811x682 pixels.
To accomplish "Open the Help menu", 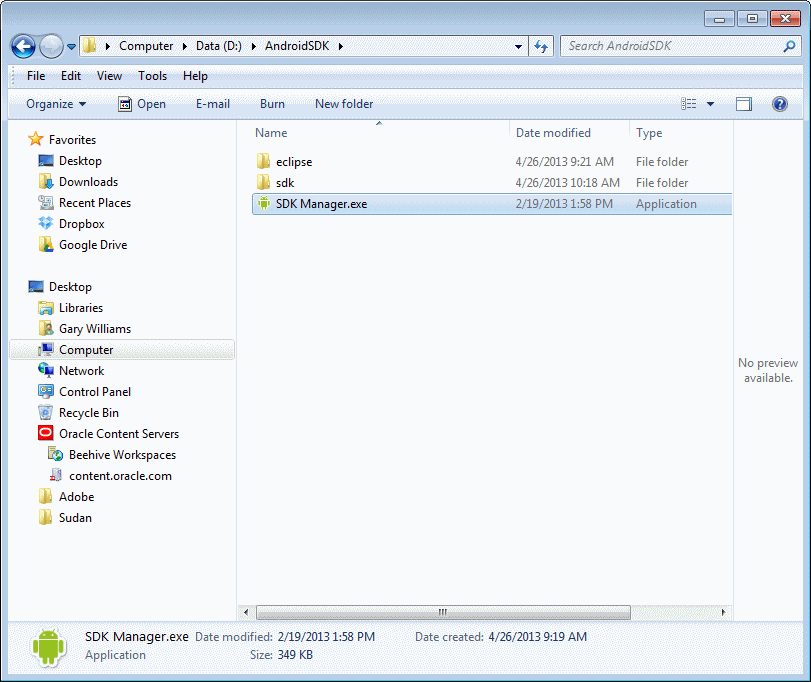I will (x=195, y=76).
